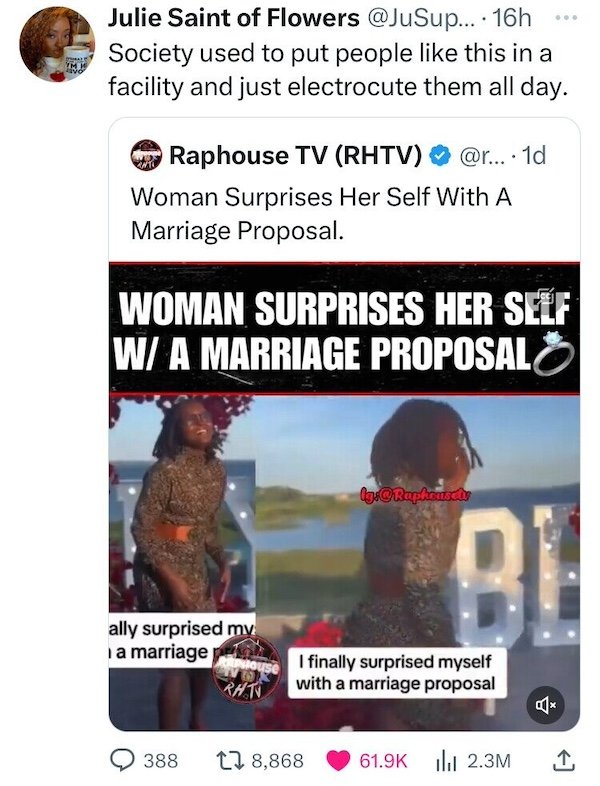Open quoted tweet text about marriage proposal

click(321, 213)
